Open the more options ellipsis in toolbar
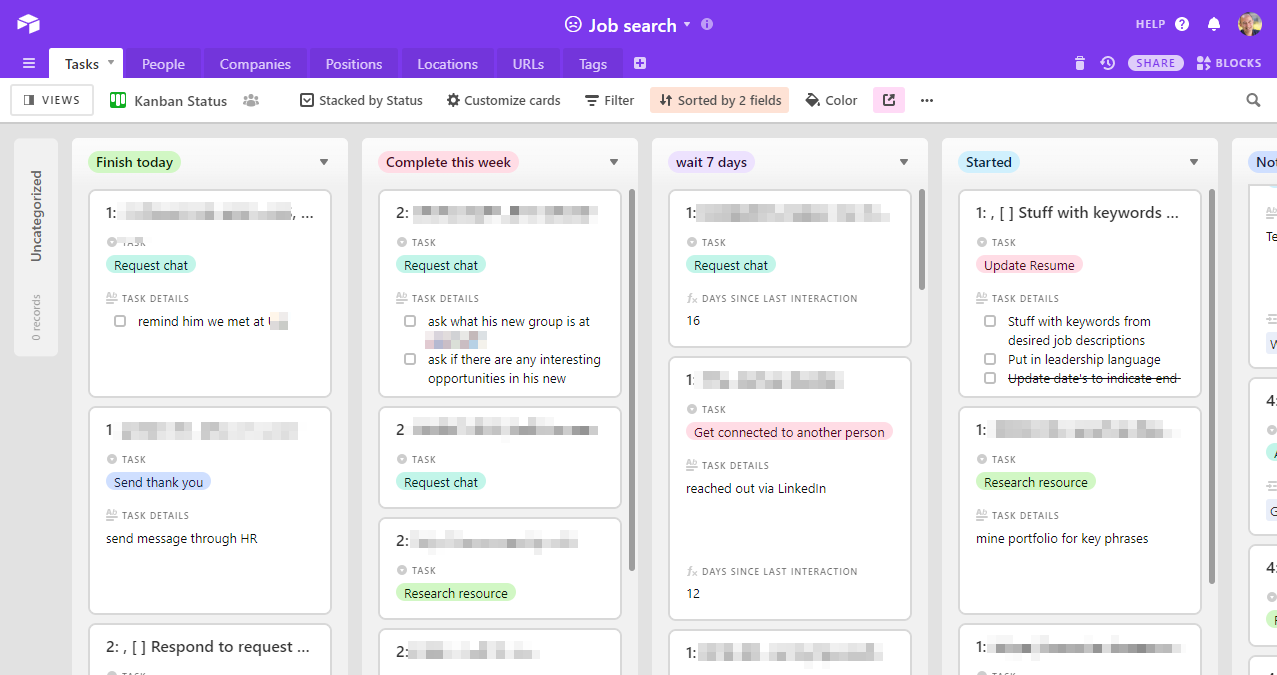This screenshot has width=1277, height=675. [927, 100]
